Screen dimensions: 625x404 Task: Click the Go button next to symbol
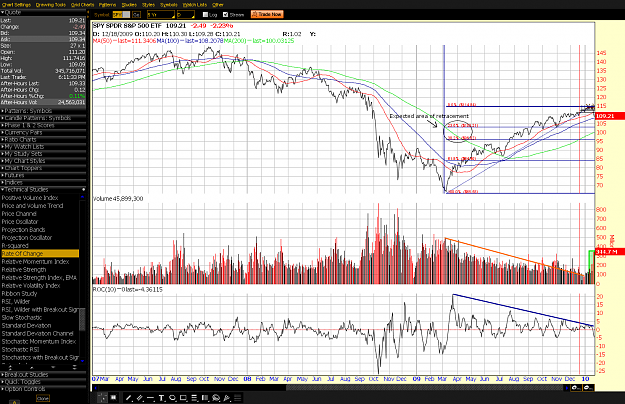click(x=136, y=15)
